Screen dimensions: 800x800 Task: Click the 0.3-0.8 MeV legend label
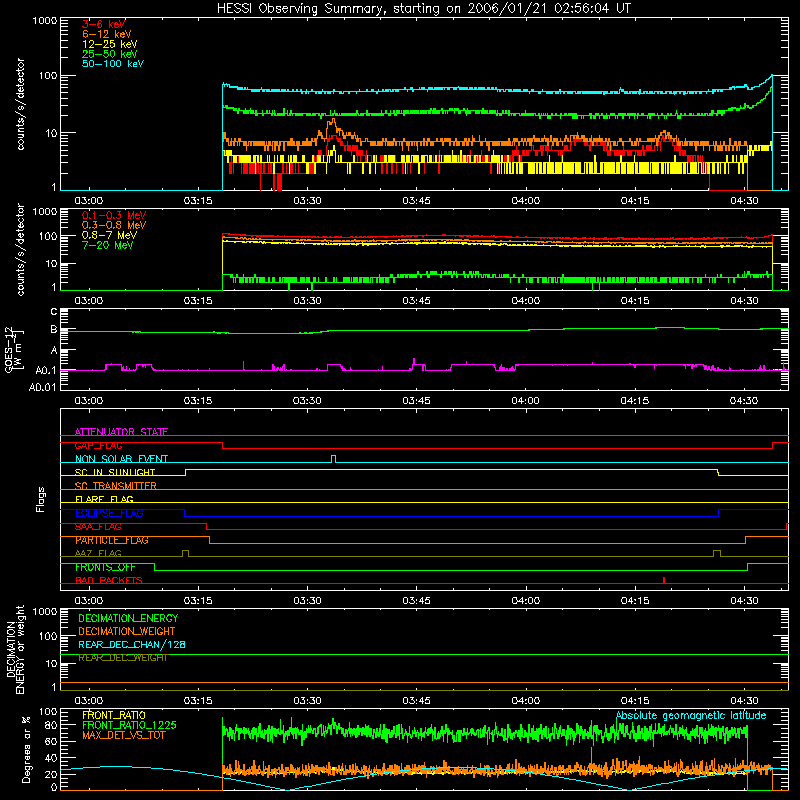(114, 225)
